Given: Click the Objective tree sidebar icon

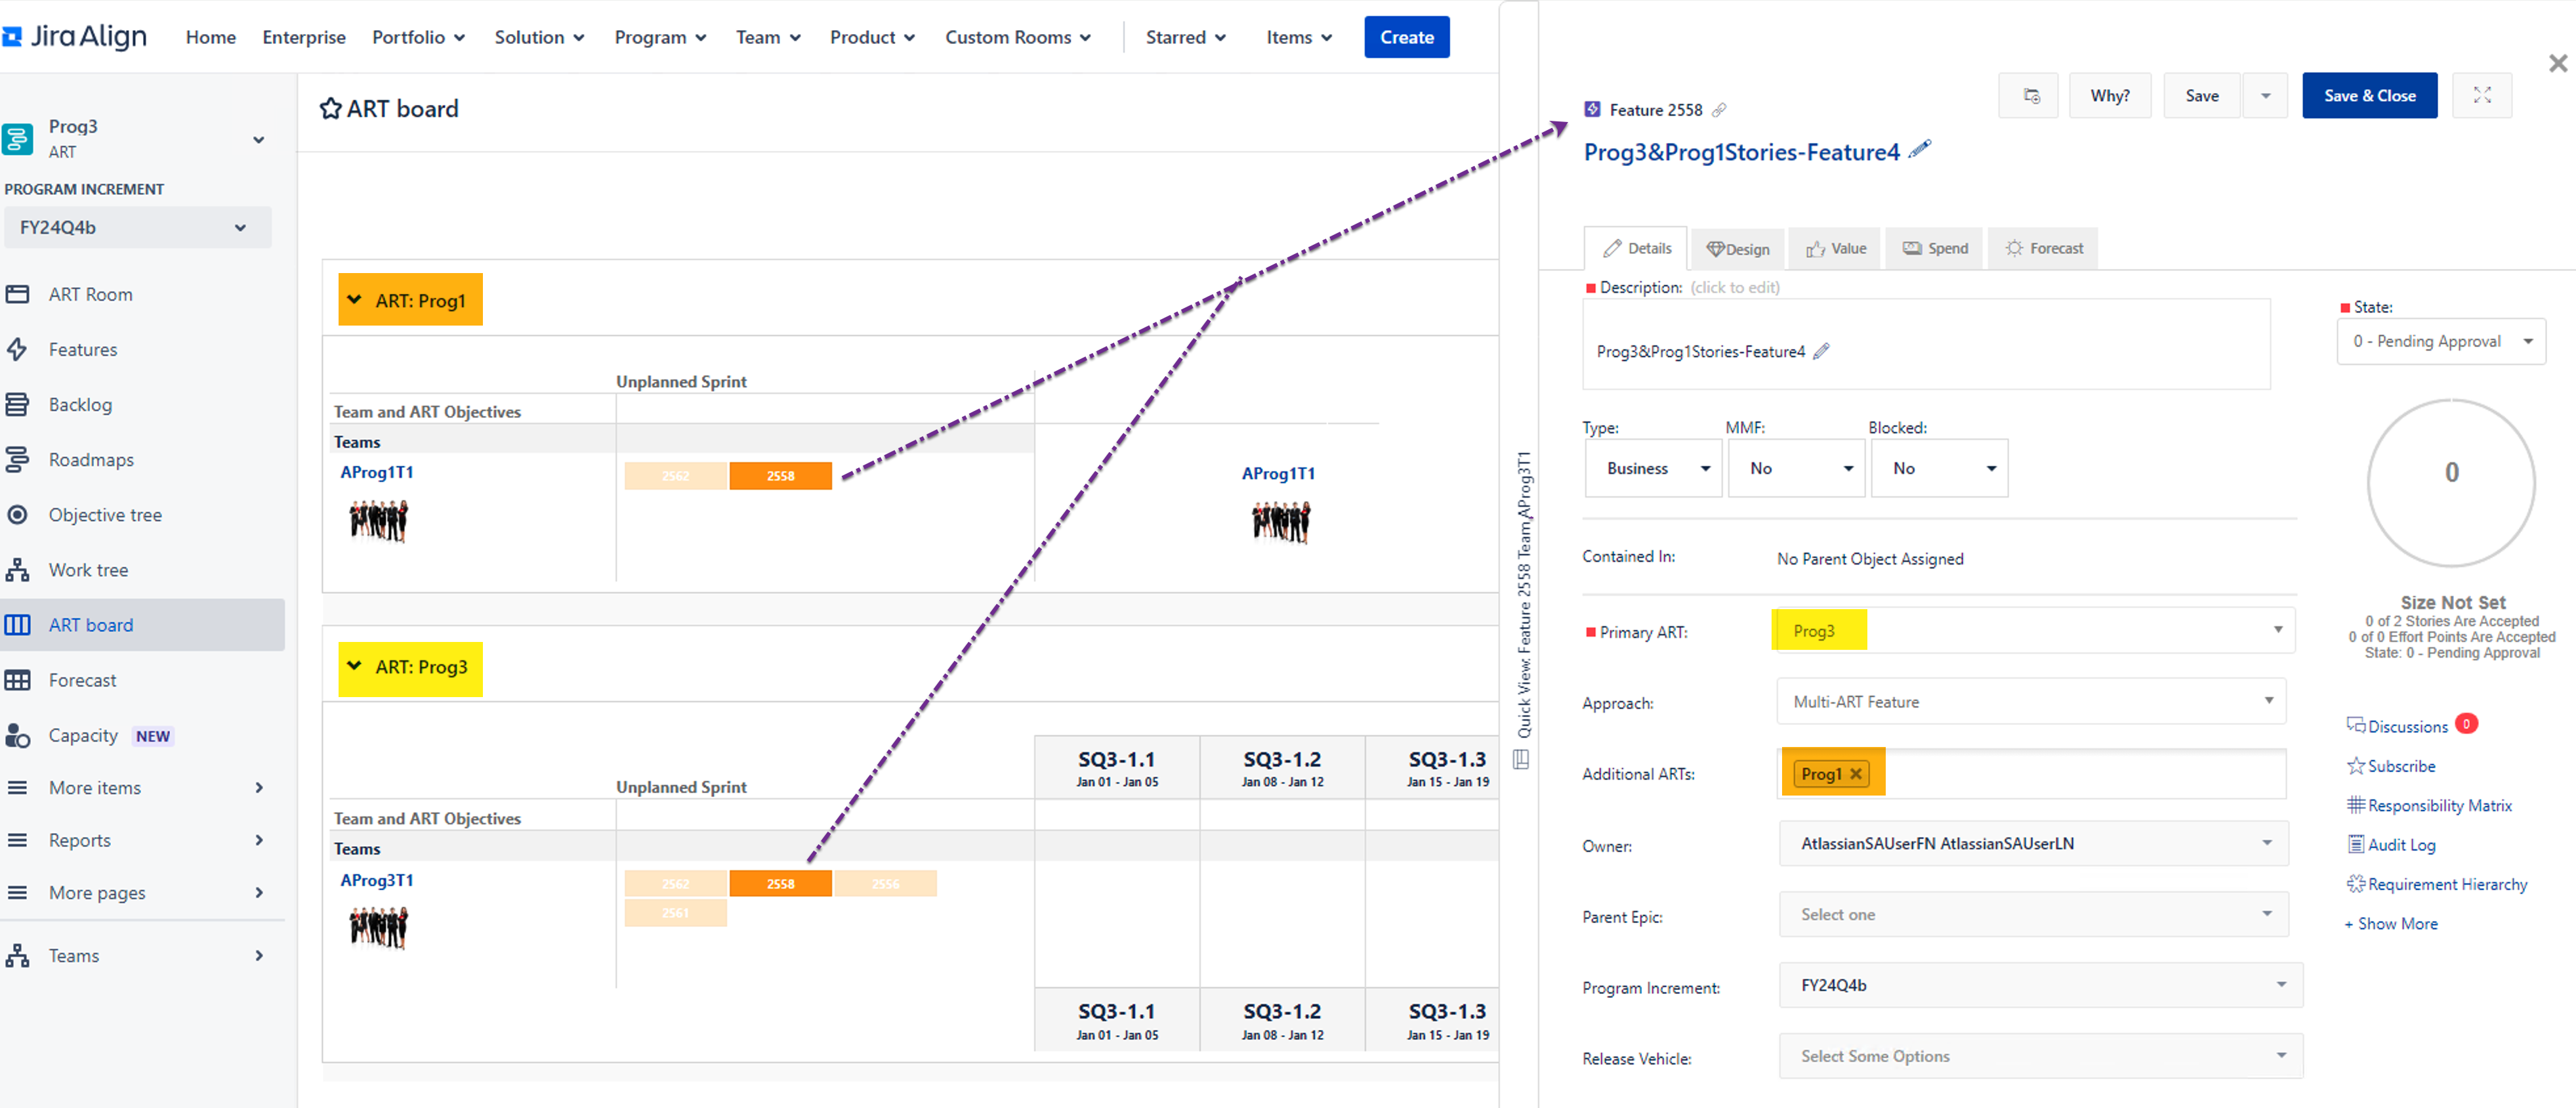Looking at the screenshot, I should (x=17, y=515).
